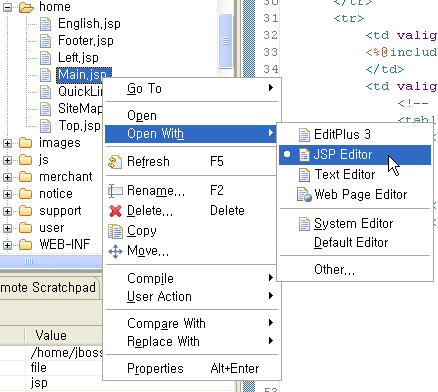Click the JSP Editor icon
The height and width of the screenshot is (392, 438).
pos(304,155)
